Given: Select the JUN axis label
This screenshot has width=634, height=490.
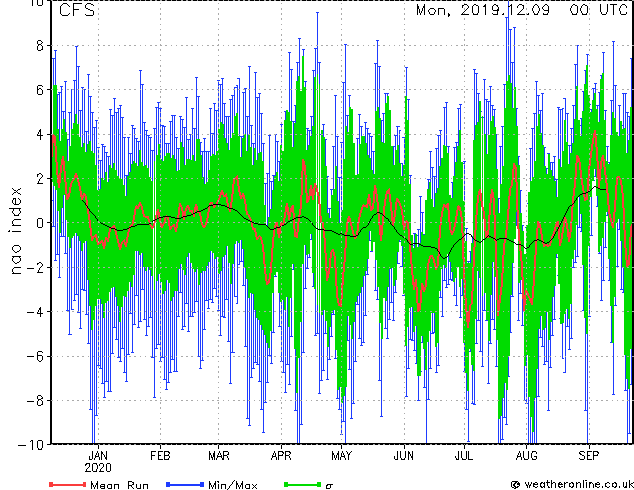Looking at the screenshot, I should pos(404,456).
